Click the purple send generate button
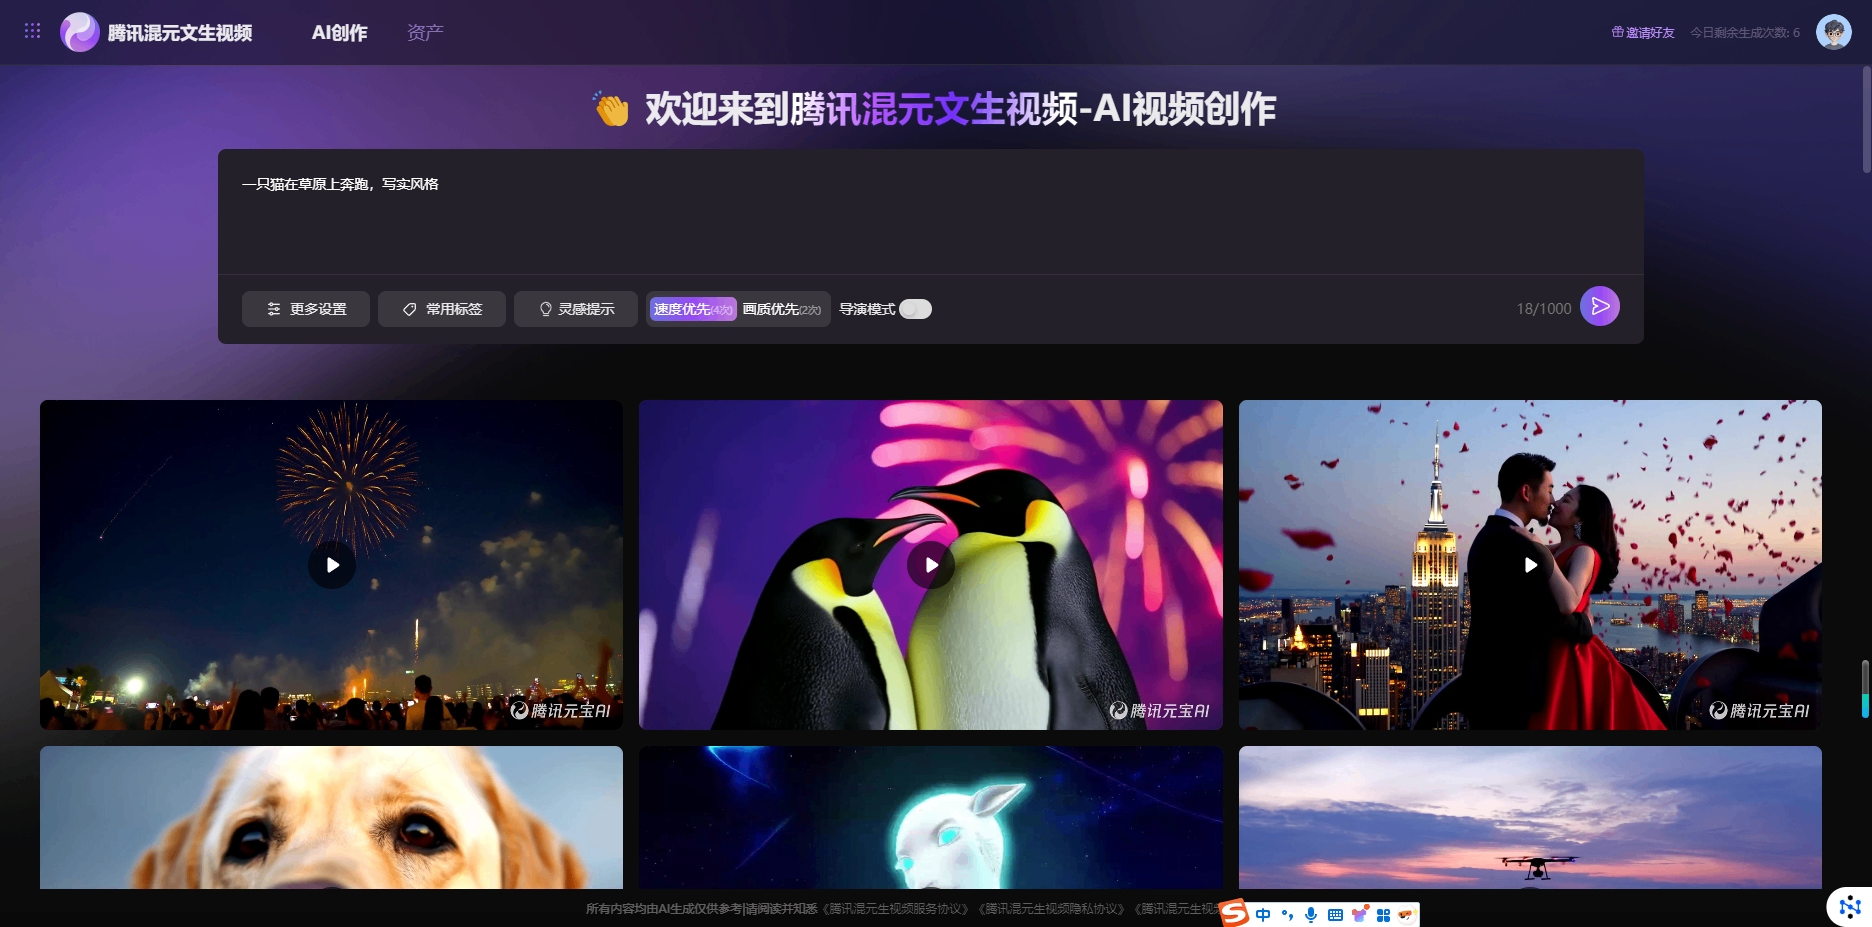Image resolution: width=1872 pixels, height=927 pixels. (1600, 306)
